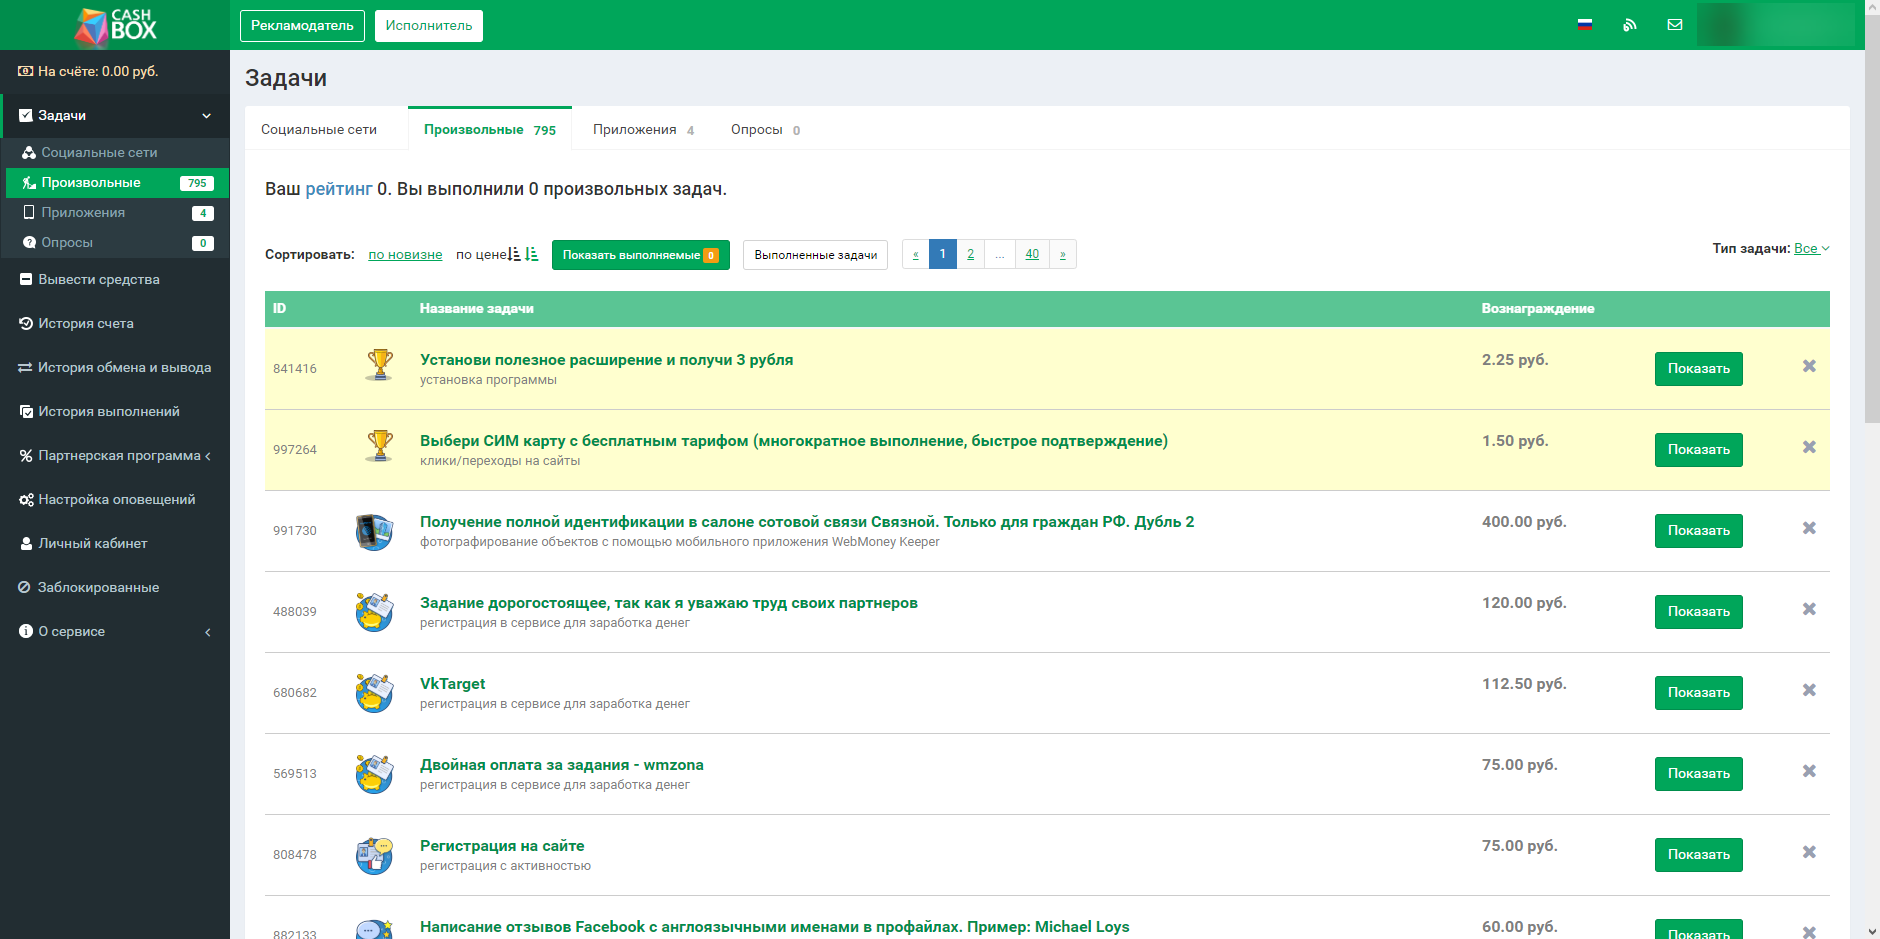Hide task 569513 with the X icon
The image size is (1880, 939).
coord(1809,771)
